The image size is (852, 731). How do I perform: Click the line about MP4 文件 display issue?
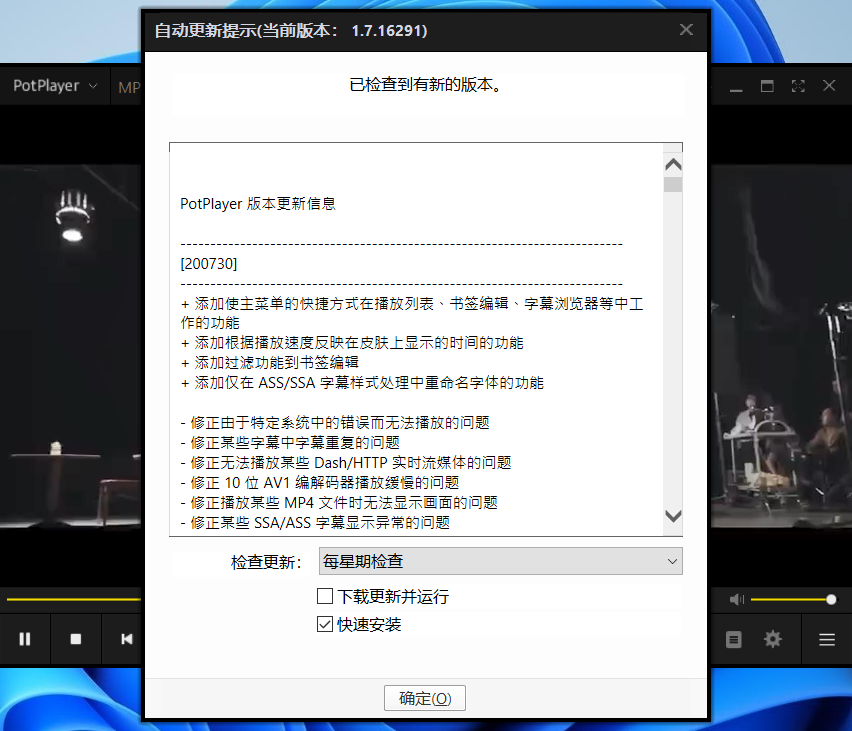(339, 502)
